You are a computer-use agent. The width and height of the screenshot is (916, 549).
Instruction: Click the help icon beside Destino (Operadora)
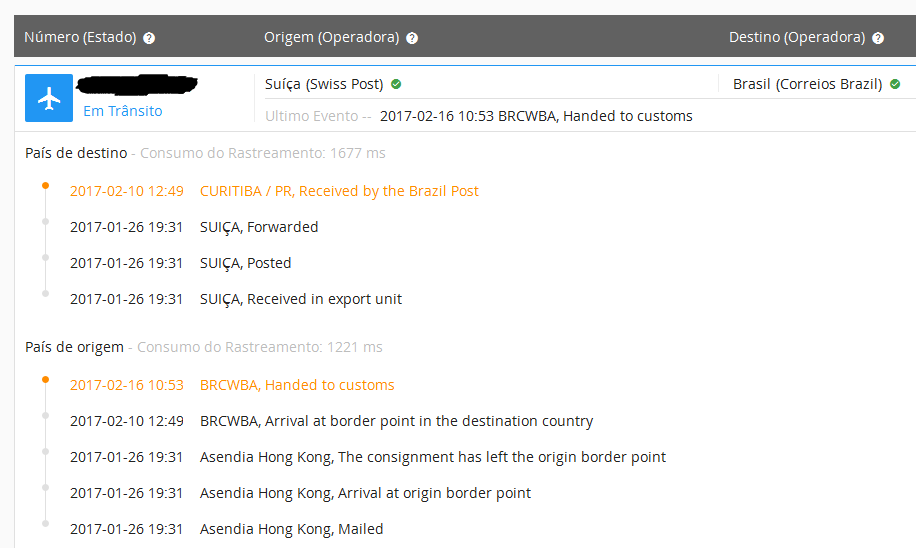point(878,38)
